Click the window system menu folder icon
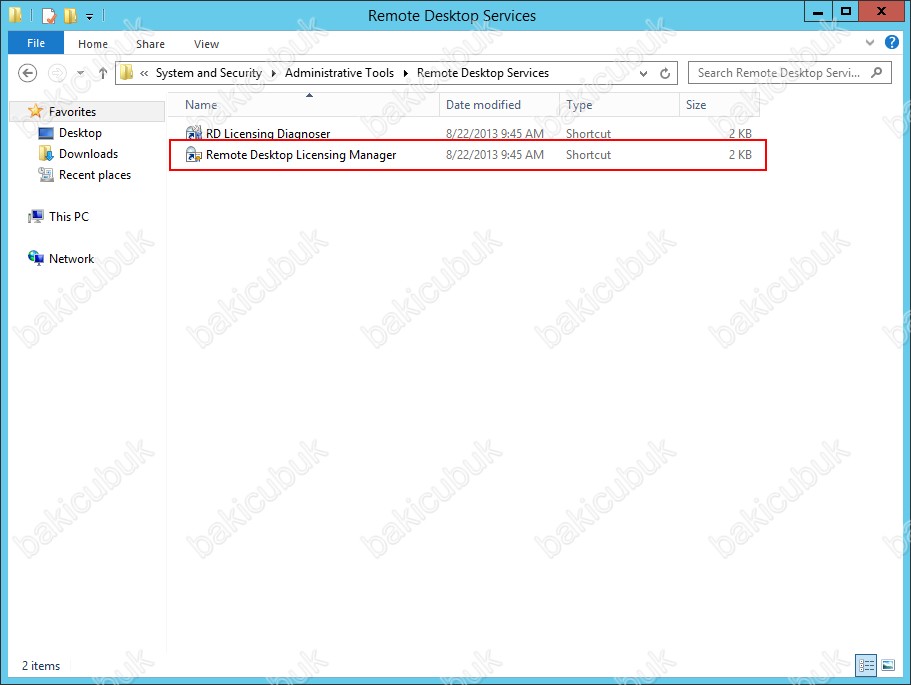 [x=16, y=15]
